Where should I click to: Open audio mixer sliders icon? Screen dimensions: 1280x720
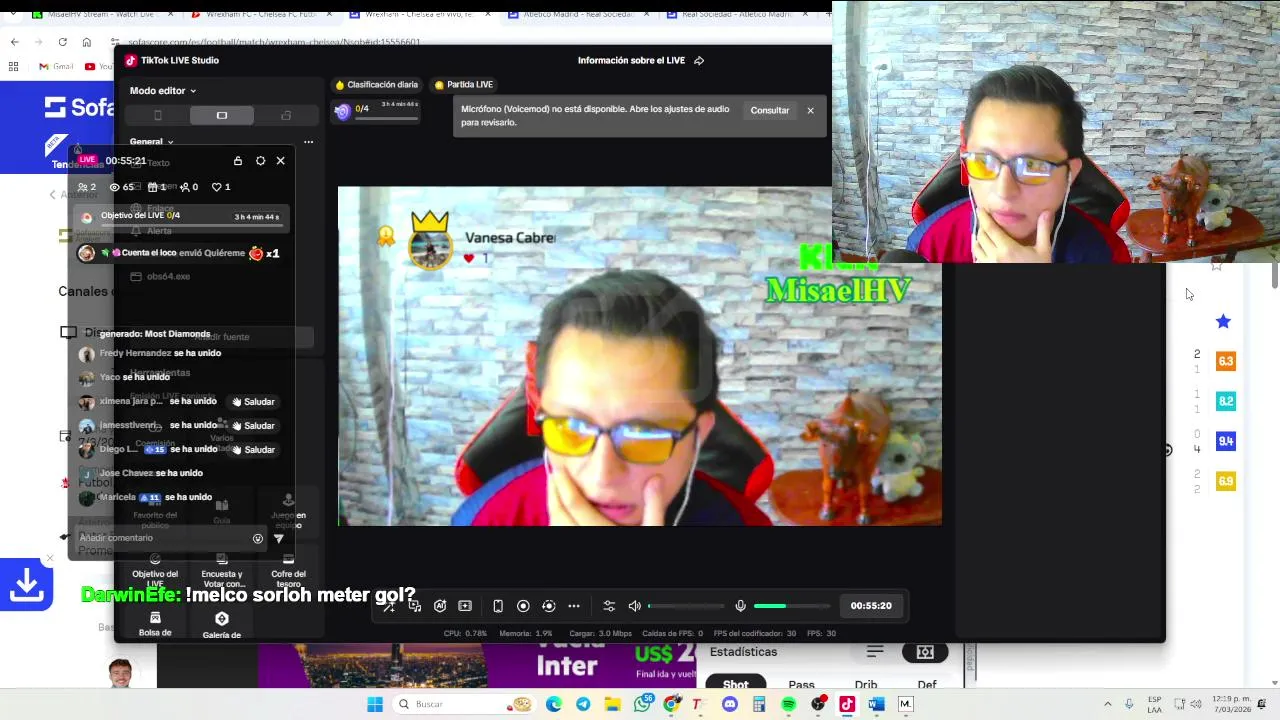tap(609, 606)
